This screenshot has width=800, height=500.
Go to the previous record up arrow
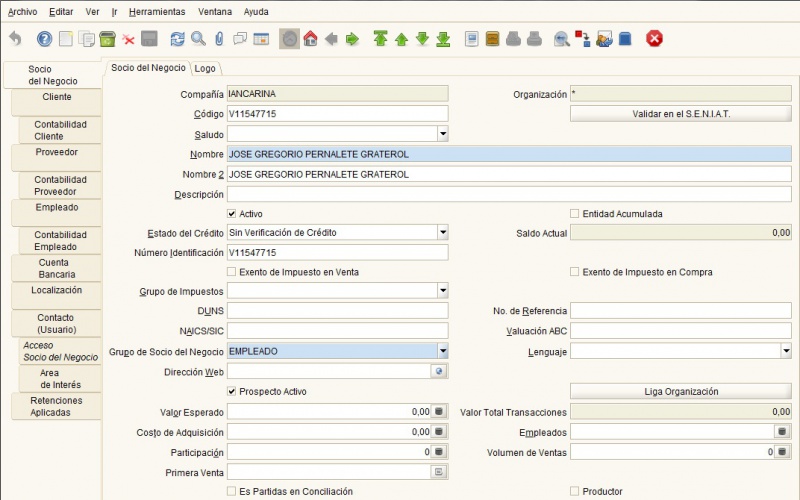pyautogui.click(x=402, y=39)
